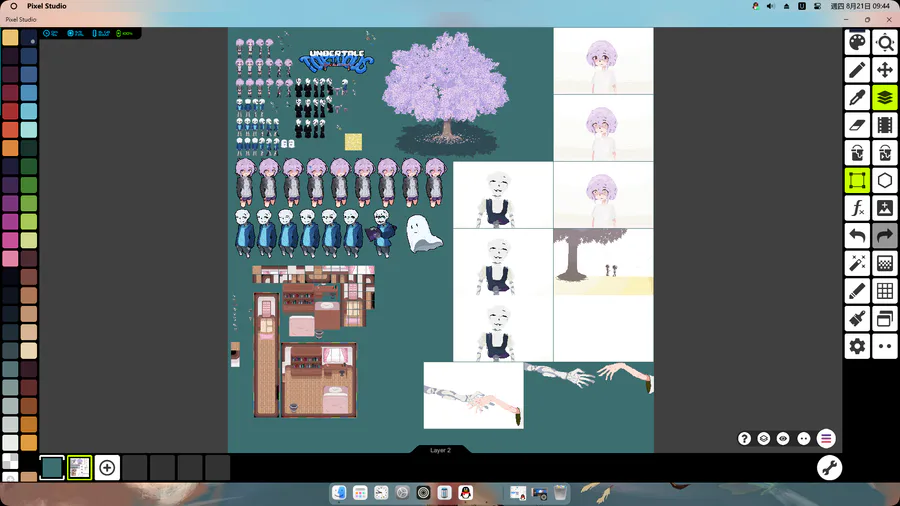Pick the light yellow top-left swatch
The image size is (900, 506).
(x=10, y=38)
